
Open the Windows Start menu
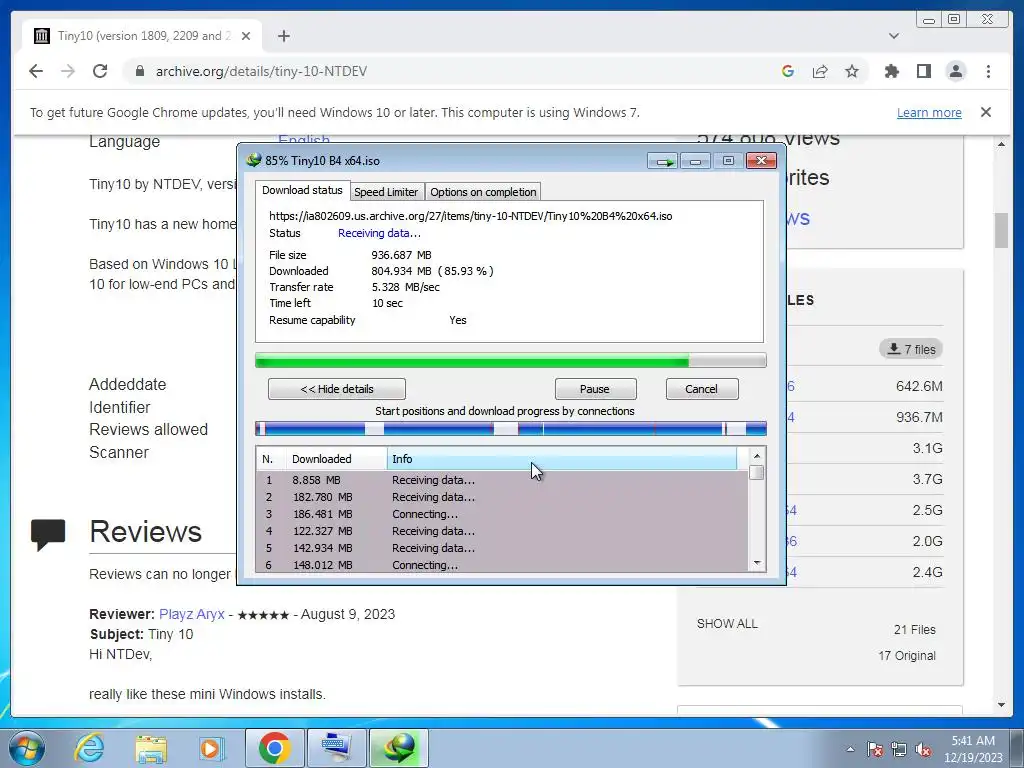point(26,748)
